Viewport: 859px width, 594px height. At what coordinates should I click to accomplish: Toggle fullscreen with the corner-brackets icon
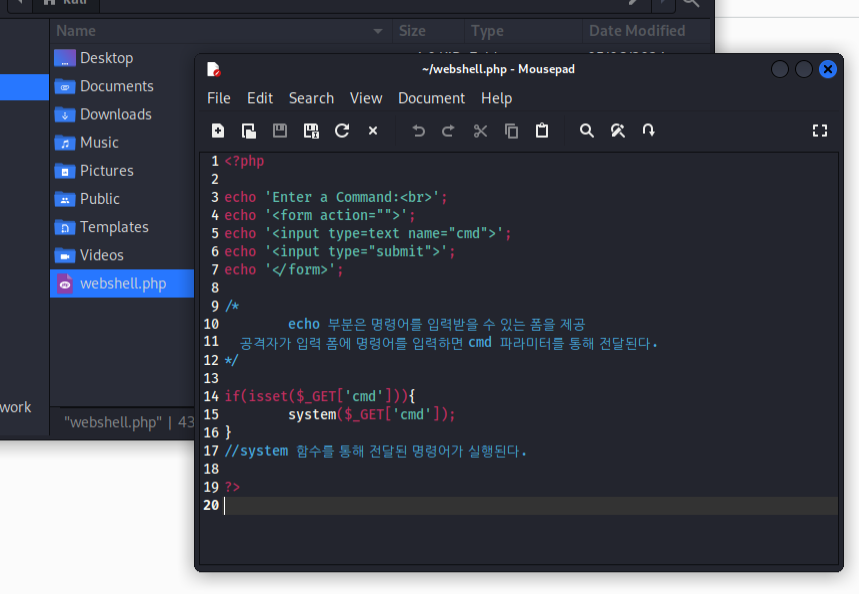click(820, 130)
